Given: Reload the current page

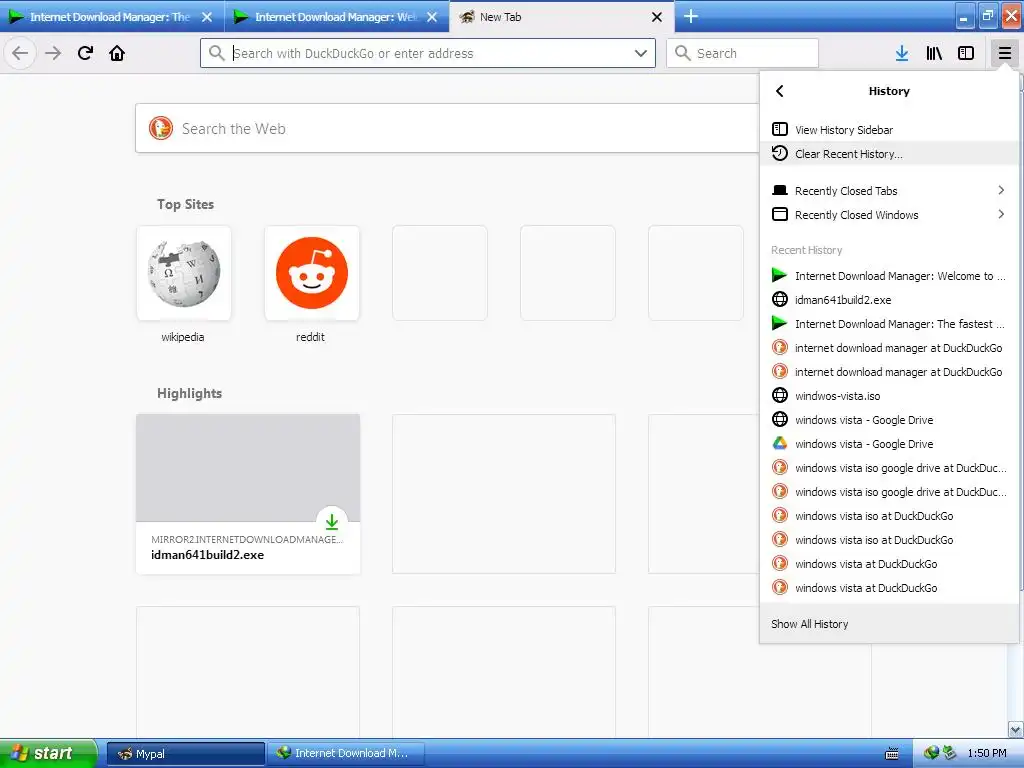Looking at the screenshot, I should click(85, 53).
